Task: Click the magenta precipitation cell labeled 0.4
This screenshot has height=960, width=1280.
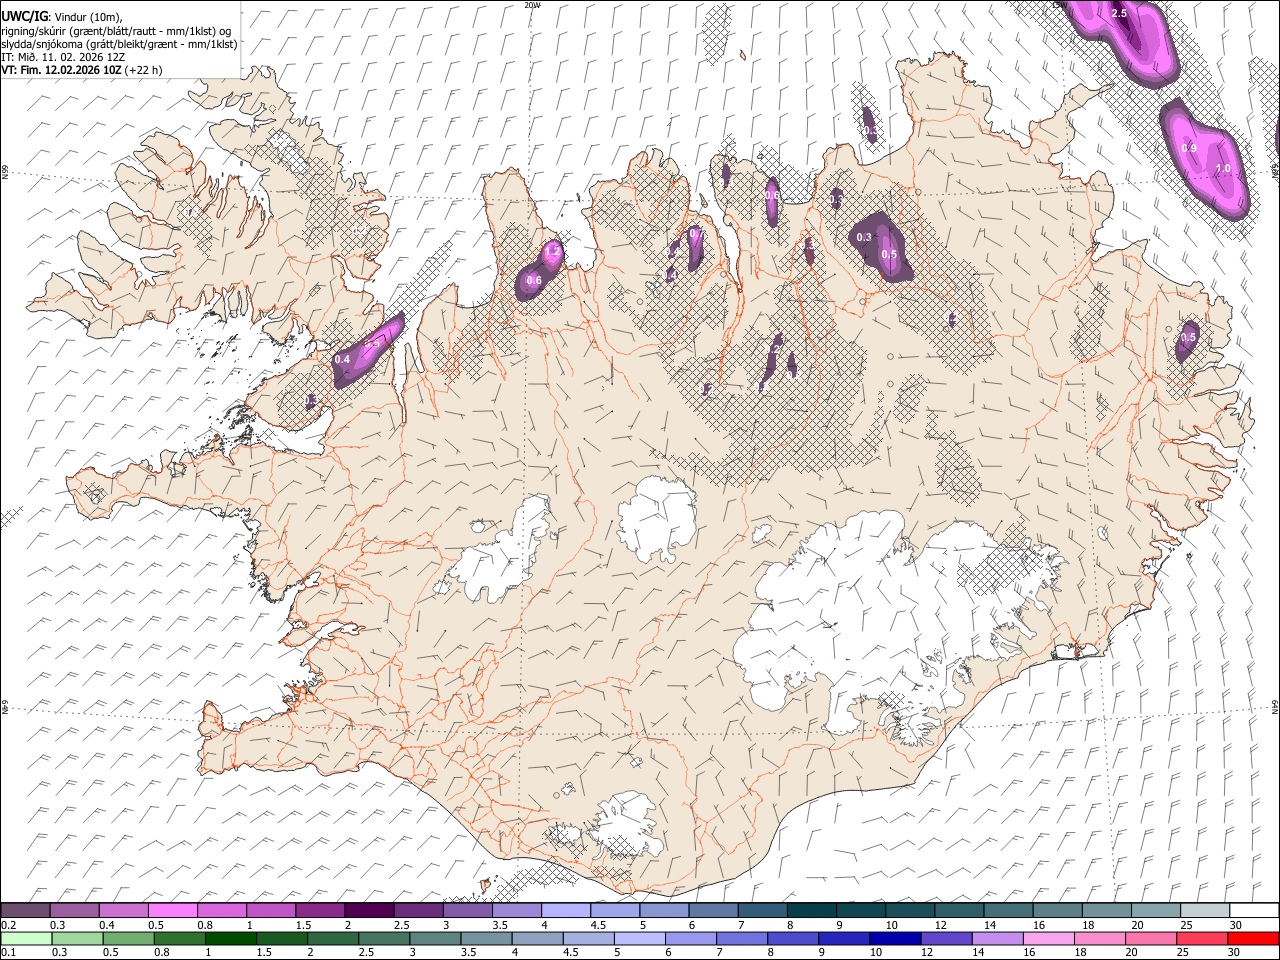Action: (x=368, y=350)
